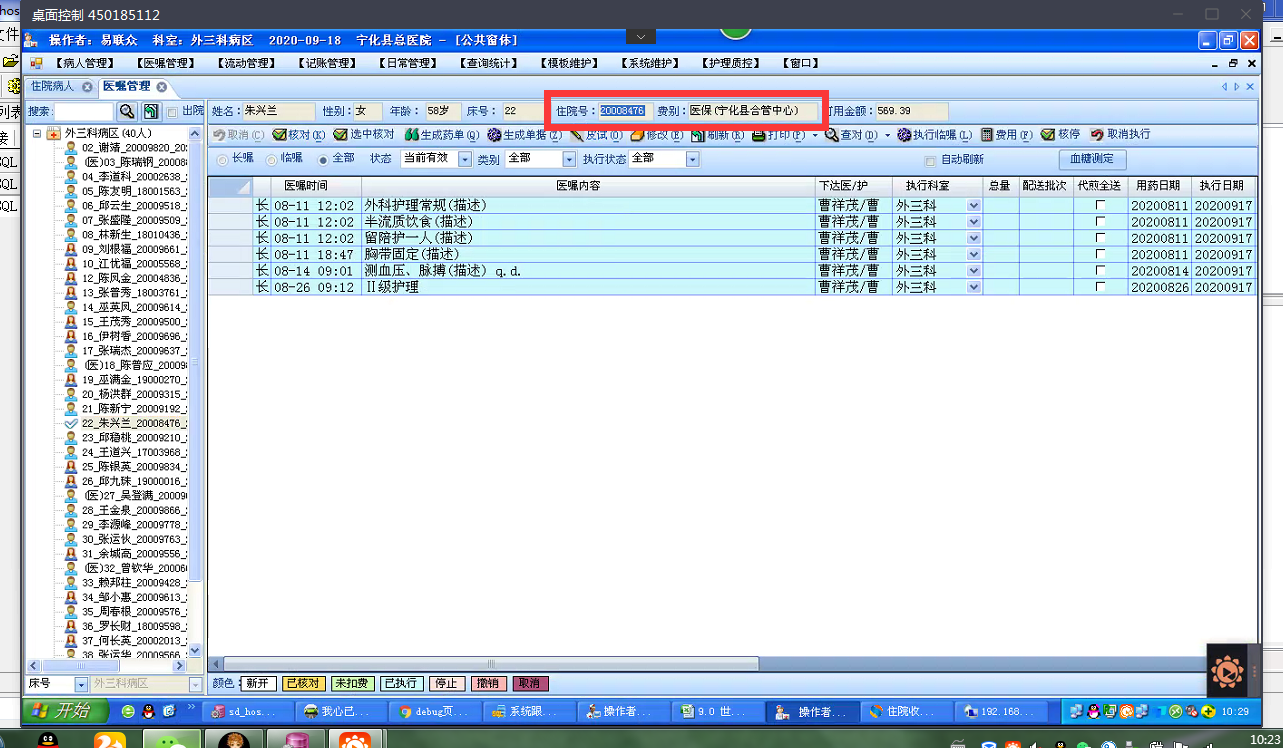Open the 打印 dropdown arrow
Screen dimensions: 1283x748
[815, 135]
